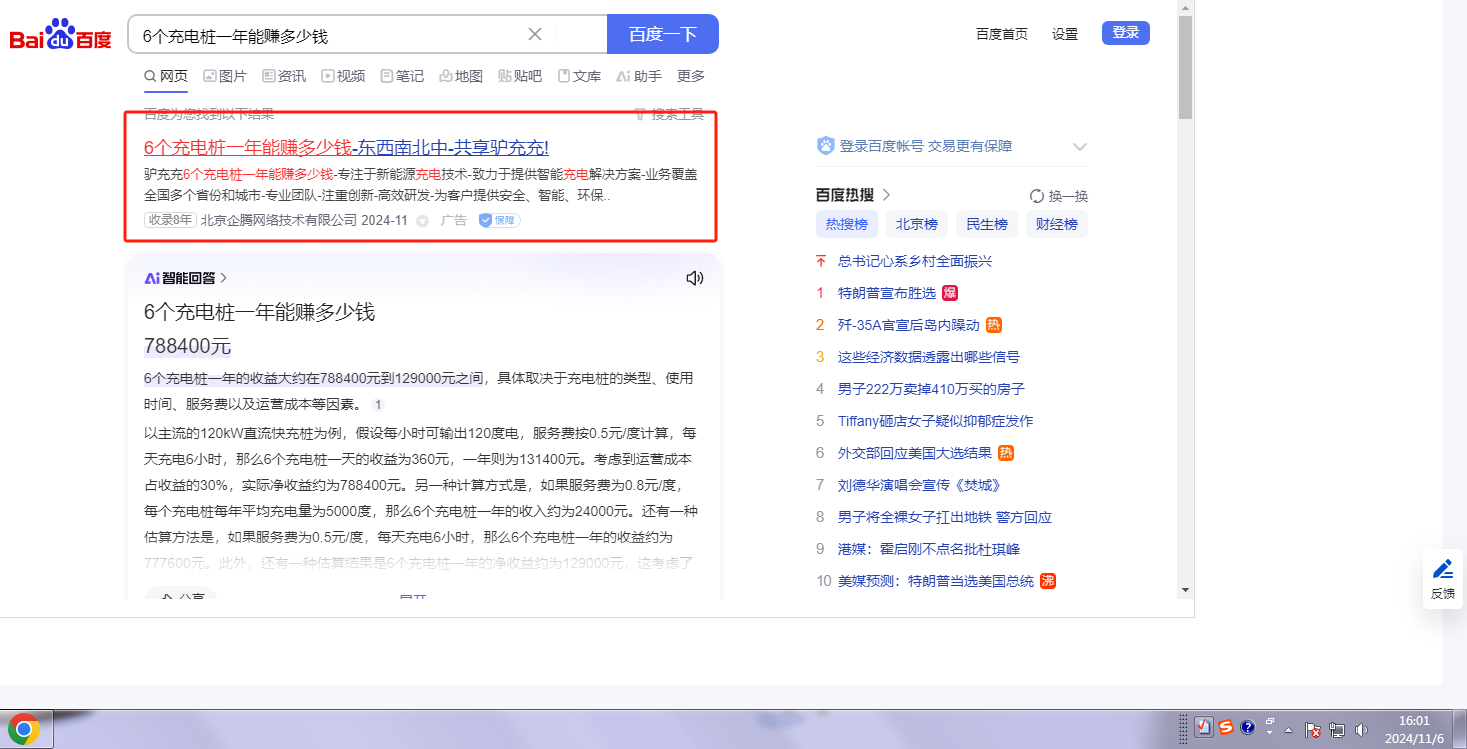
Task: Open the hot search item 特朗普宣布胜选
Action: coord(886,293)
